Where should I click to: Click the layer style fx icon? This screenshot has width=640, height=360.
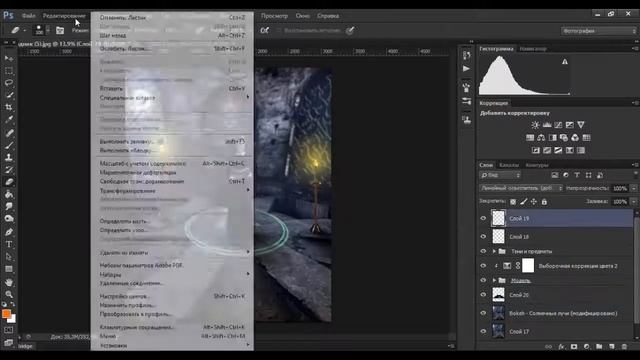[561, 347]
